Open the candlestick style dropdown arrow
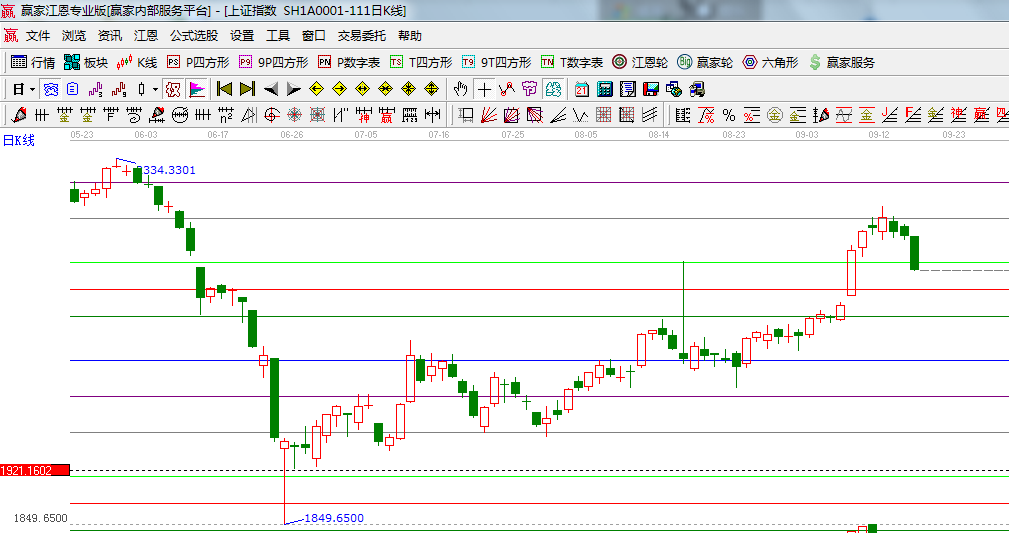This screenshot has width=1009, height=533. [155, 89]
